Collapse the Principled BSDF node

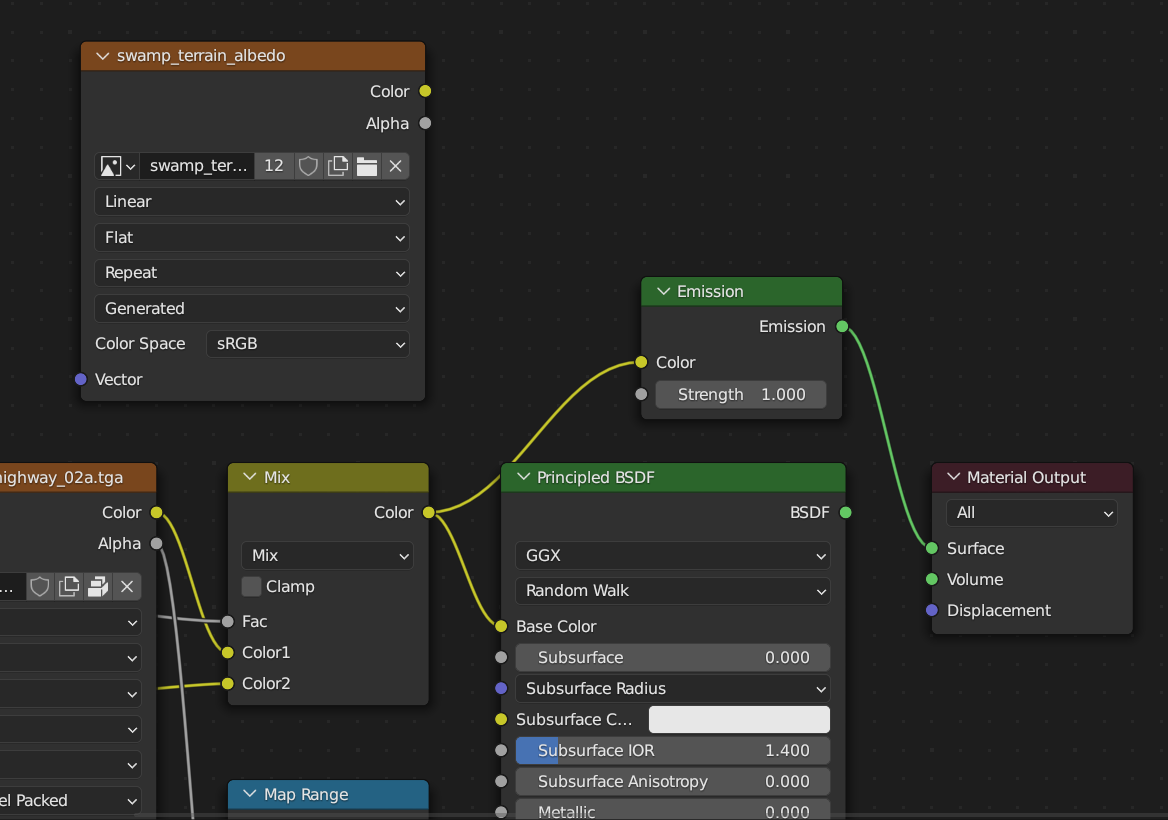click(x=523, y=477)
